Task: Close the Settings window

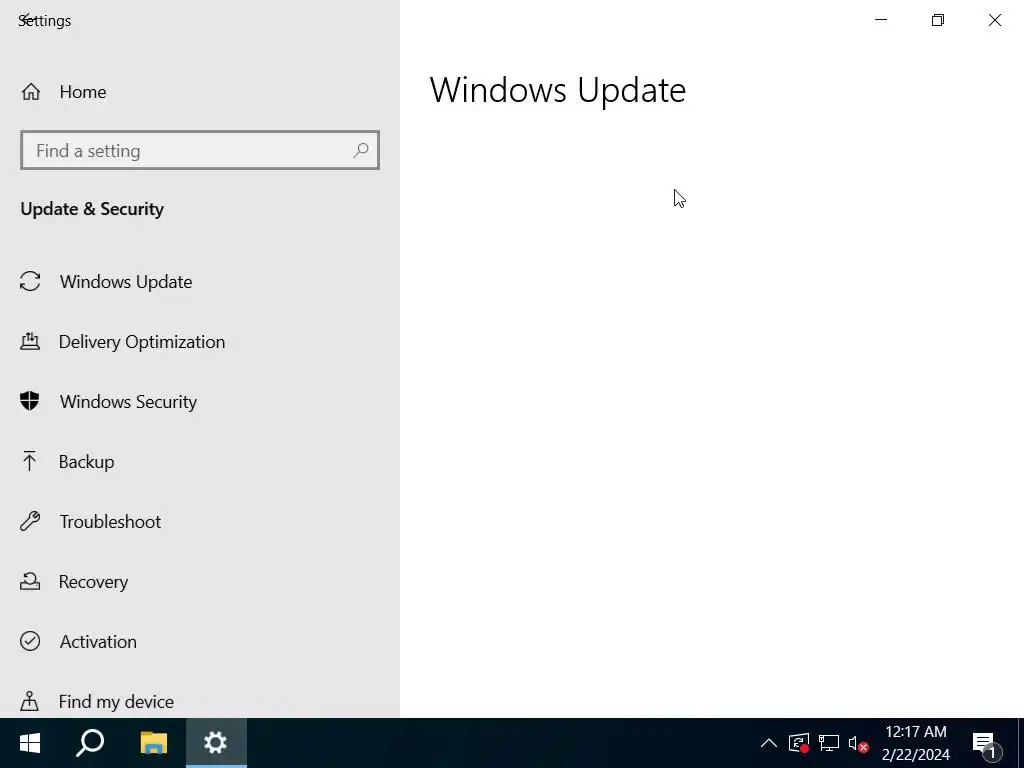Action: click(x=995, y=20)
